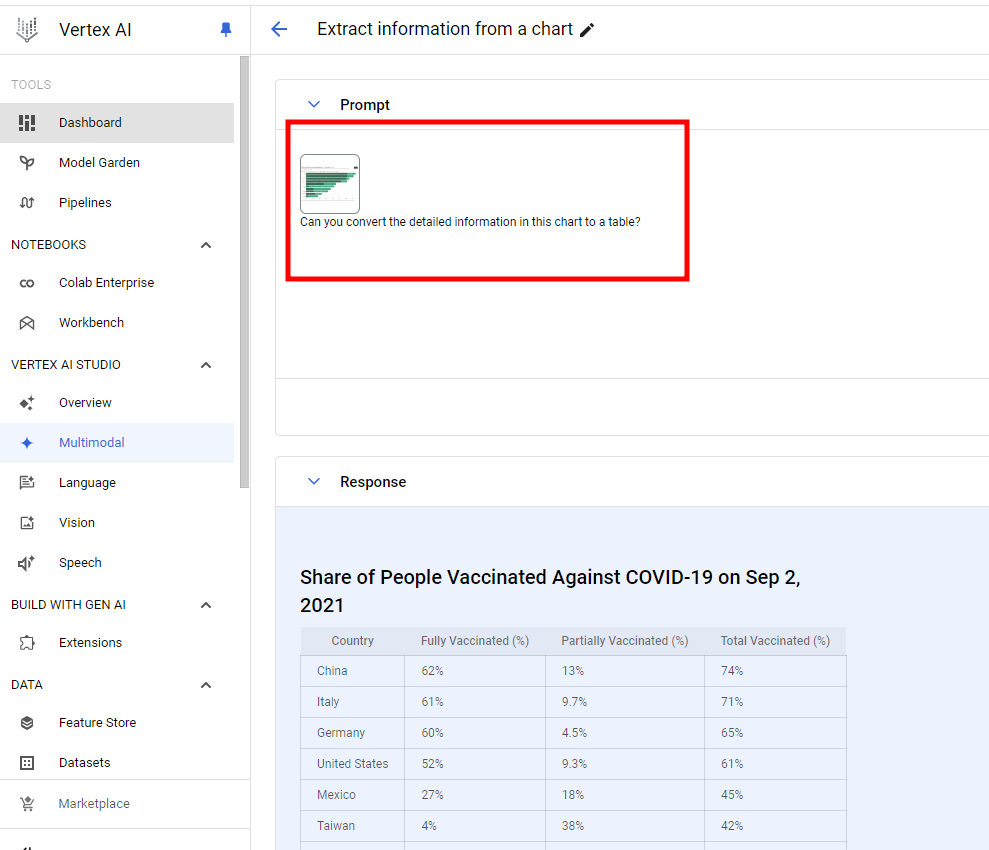Viewport: 989px width, 850px height.
Task: Click the Marketplace cart icon
Action: pyautogui.click(x=27, y=804)
